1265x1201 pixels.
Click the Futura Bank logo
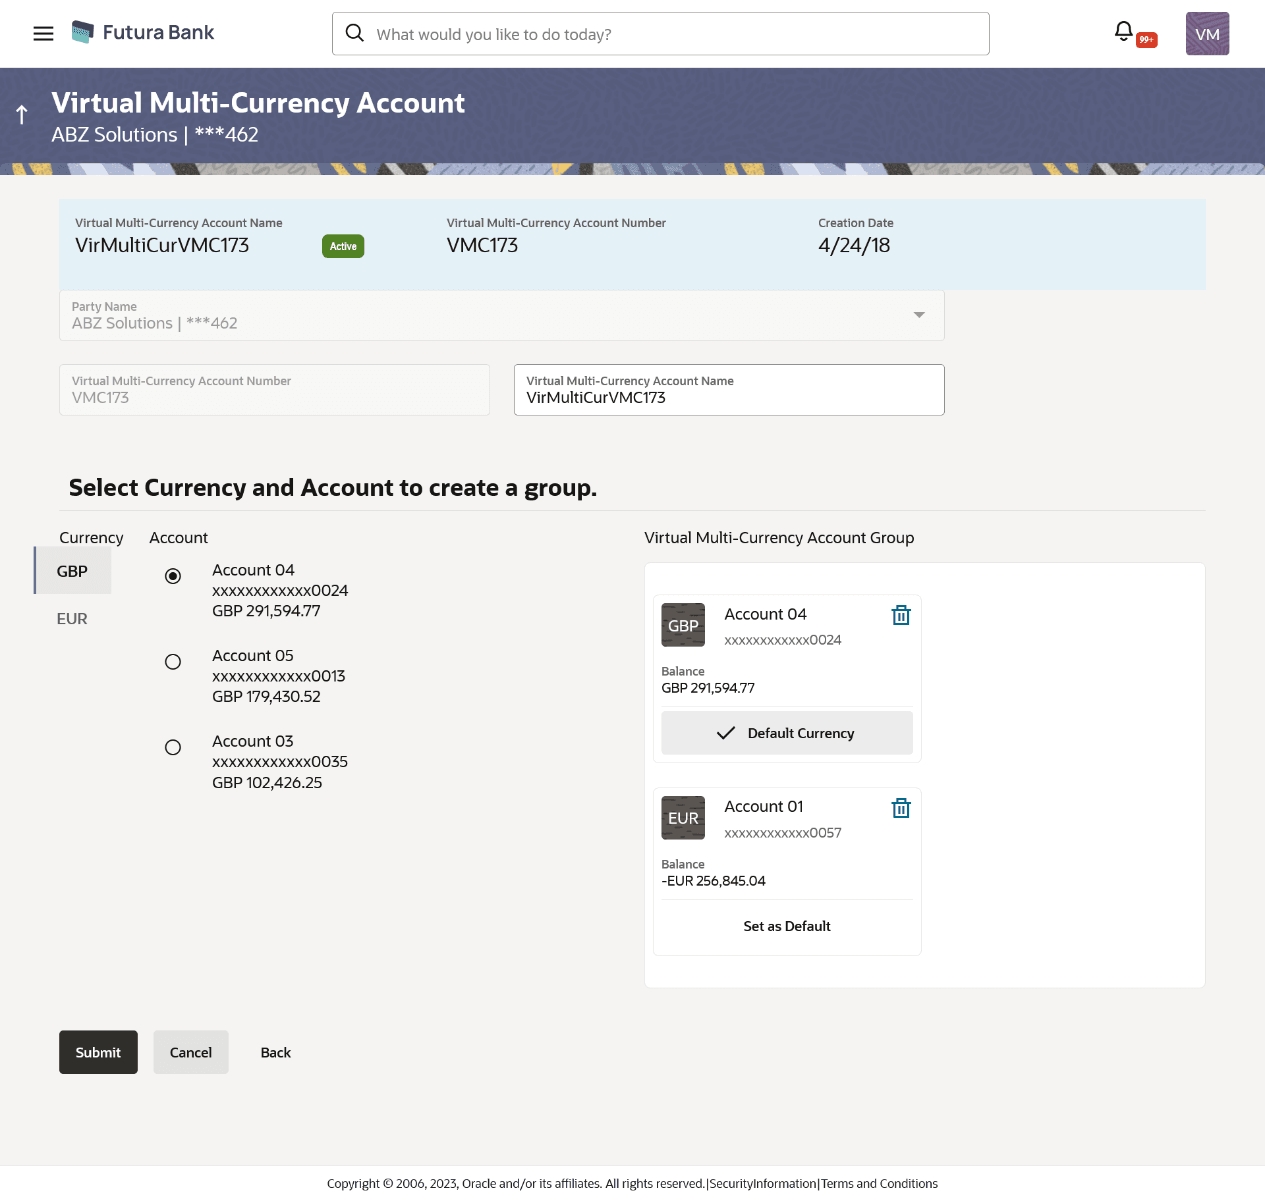point(142,32)
